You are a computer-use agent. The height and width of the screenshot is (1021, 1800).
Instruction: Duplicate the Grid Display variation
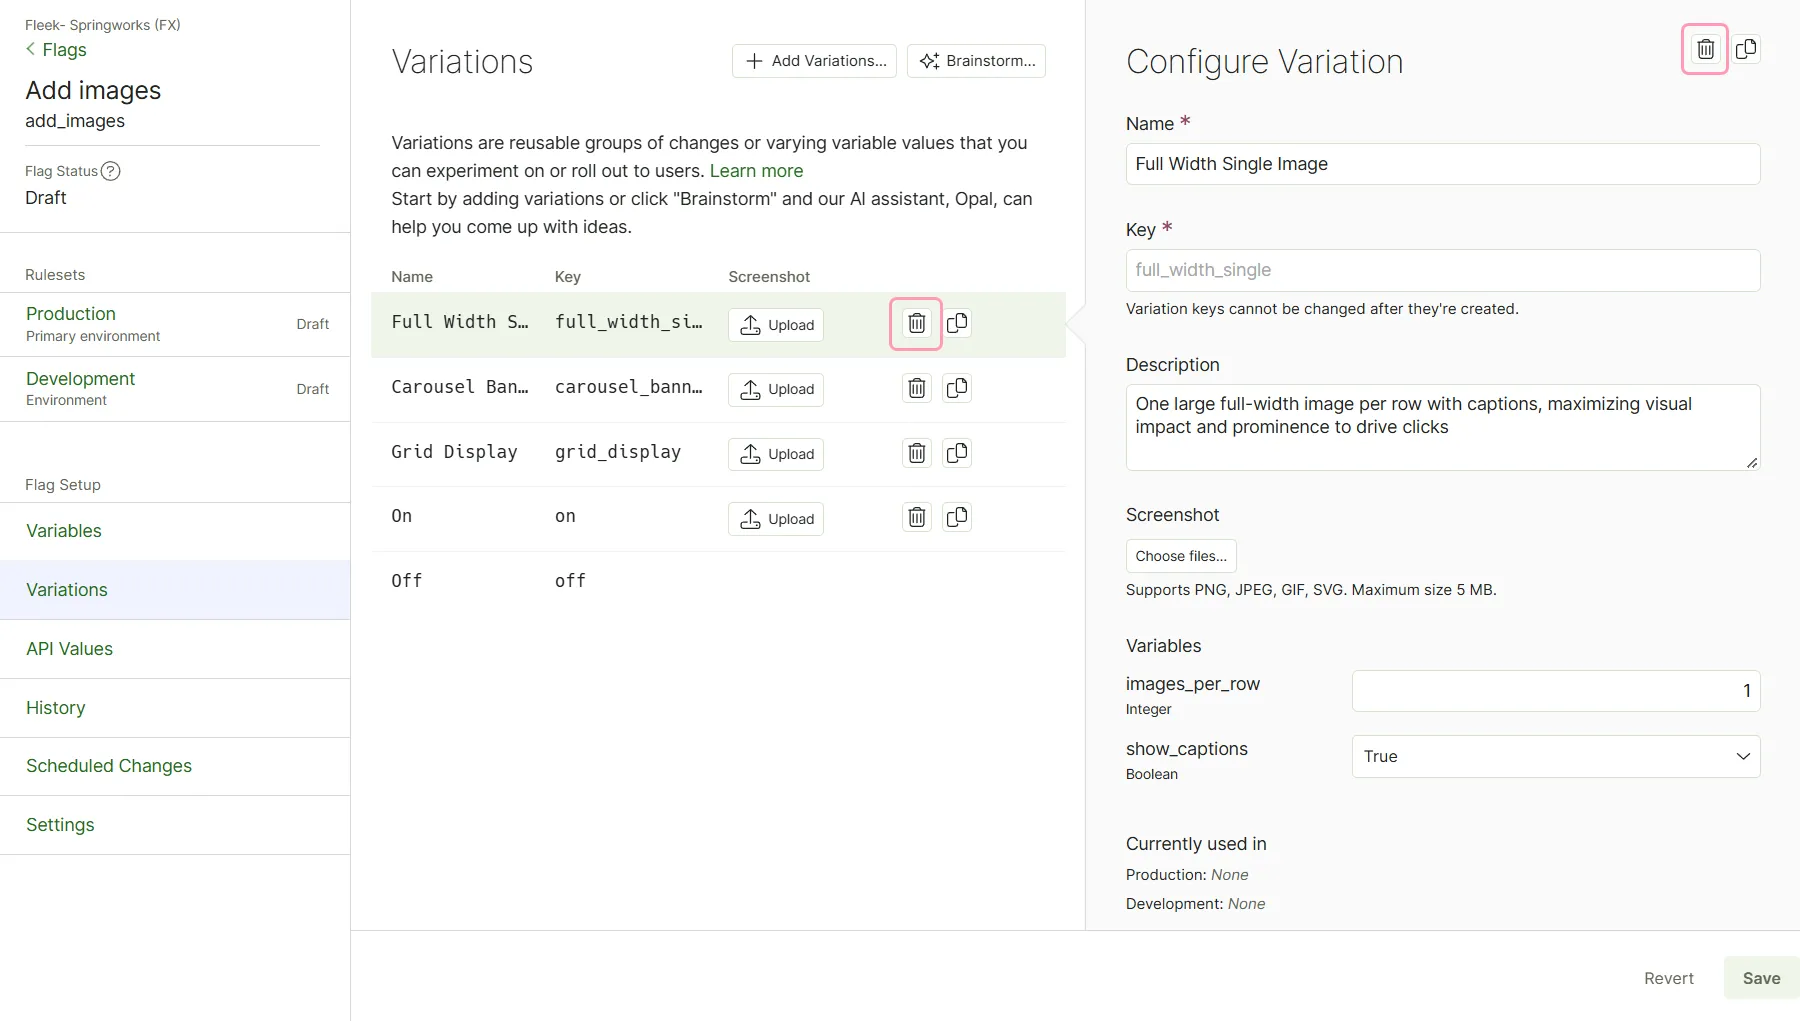click(957, 453)
